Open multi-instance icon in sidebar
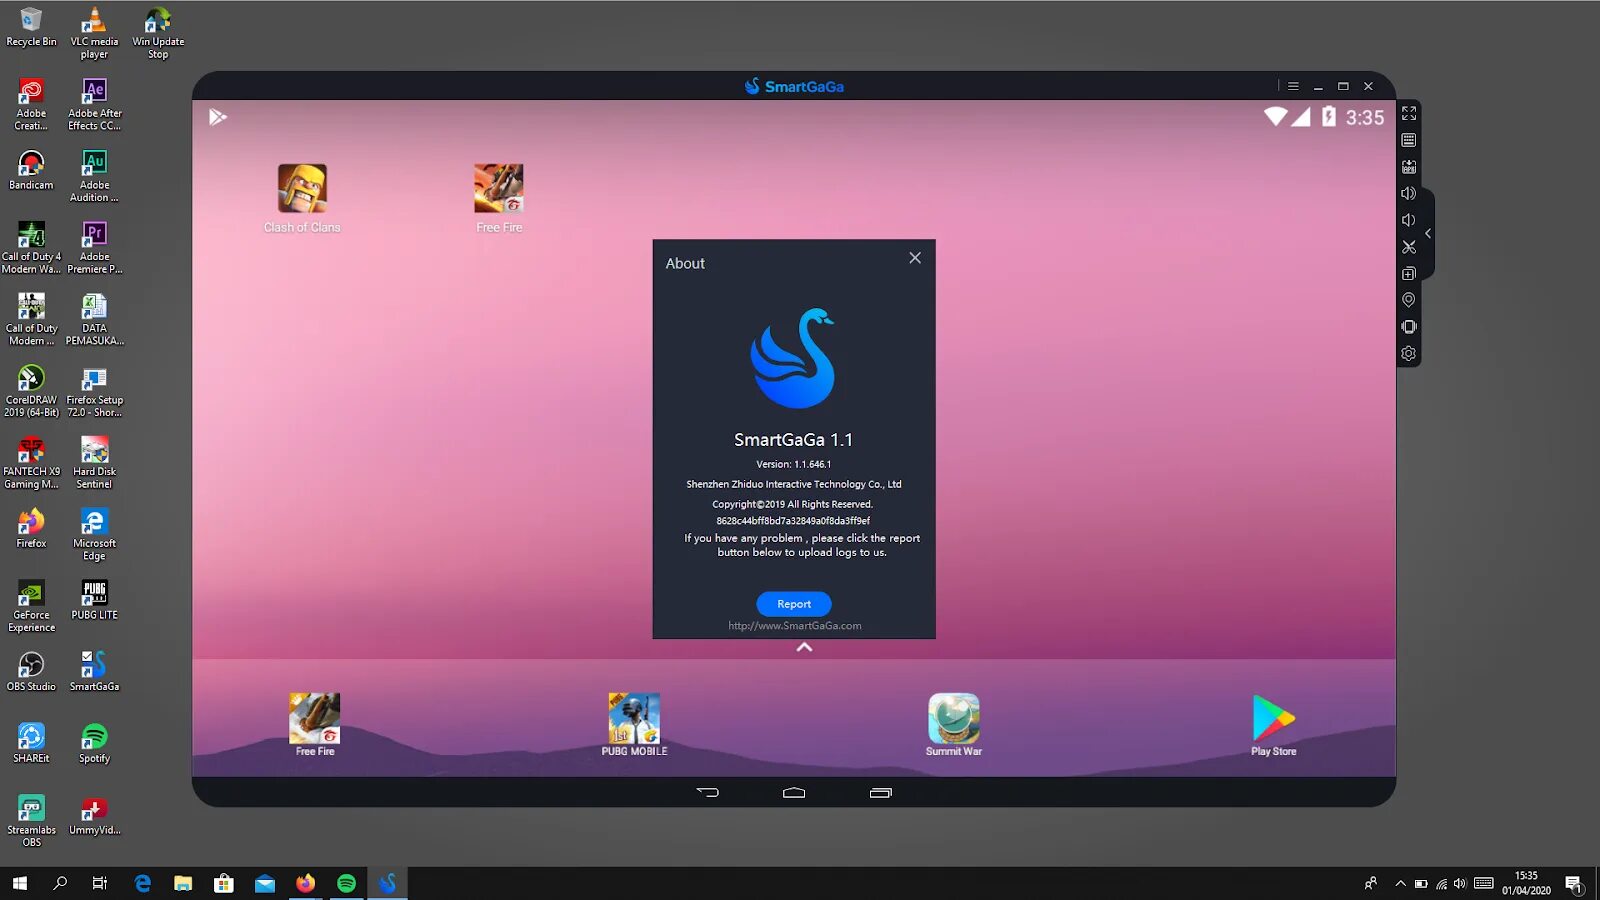 1408,273
